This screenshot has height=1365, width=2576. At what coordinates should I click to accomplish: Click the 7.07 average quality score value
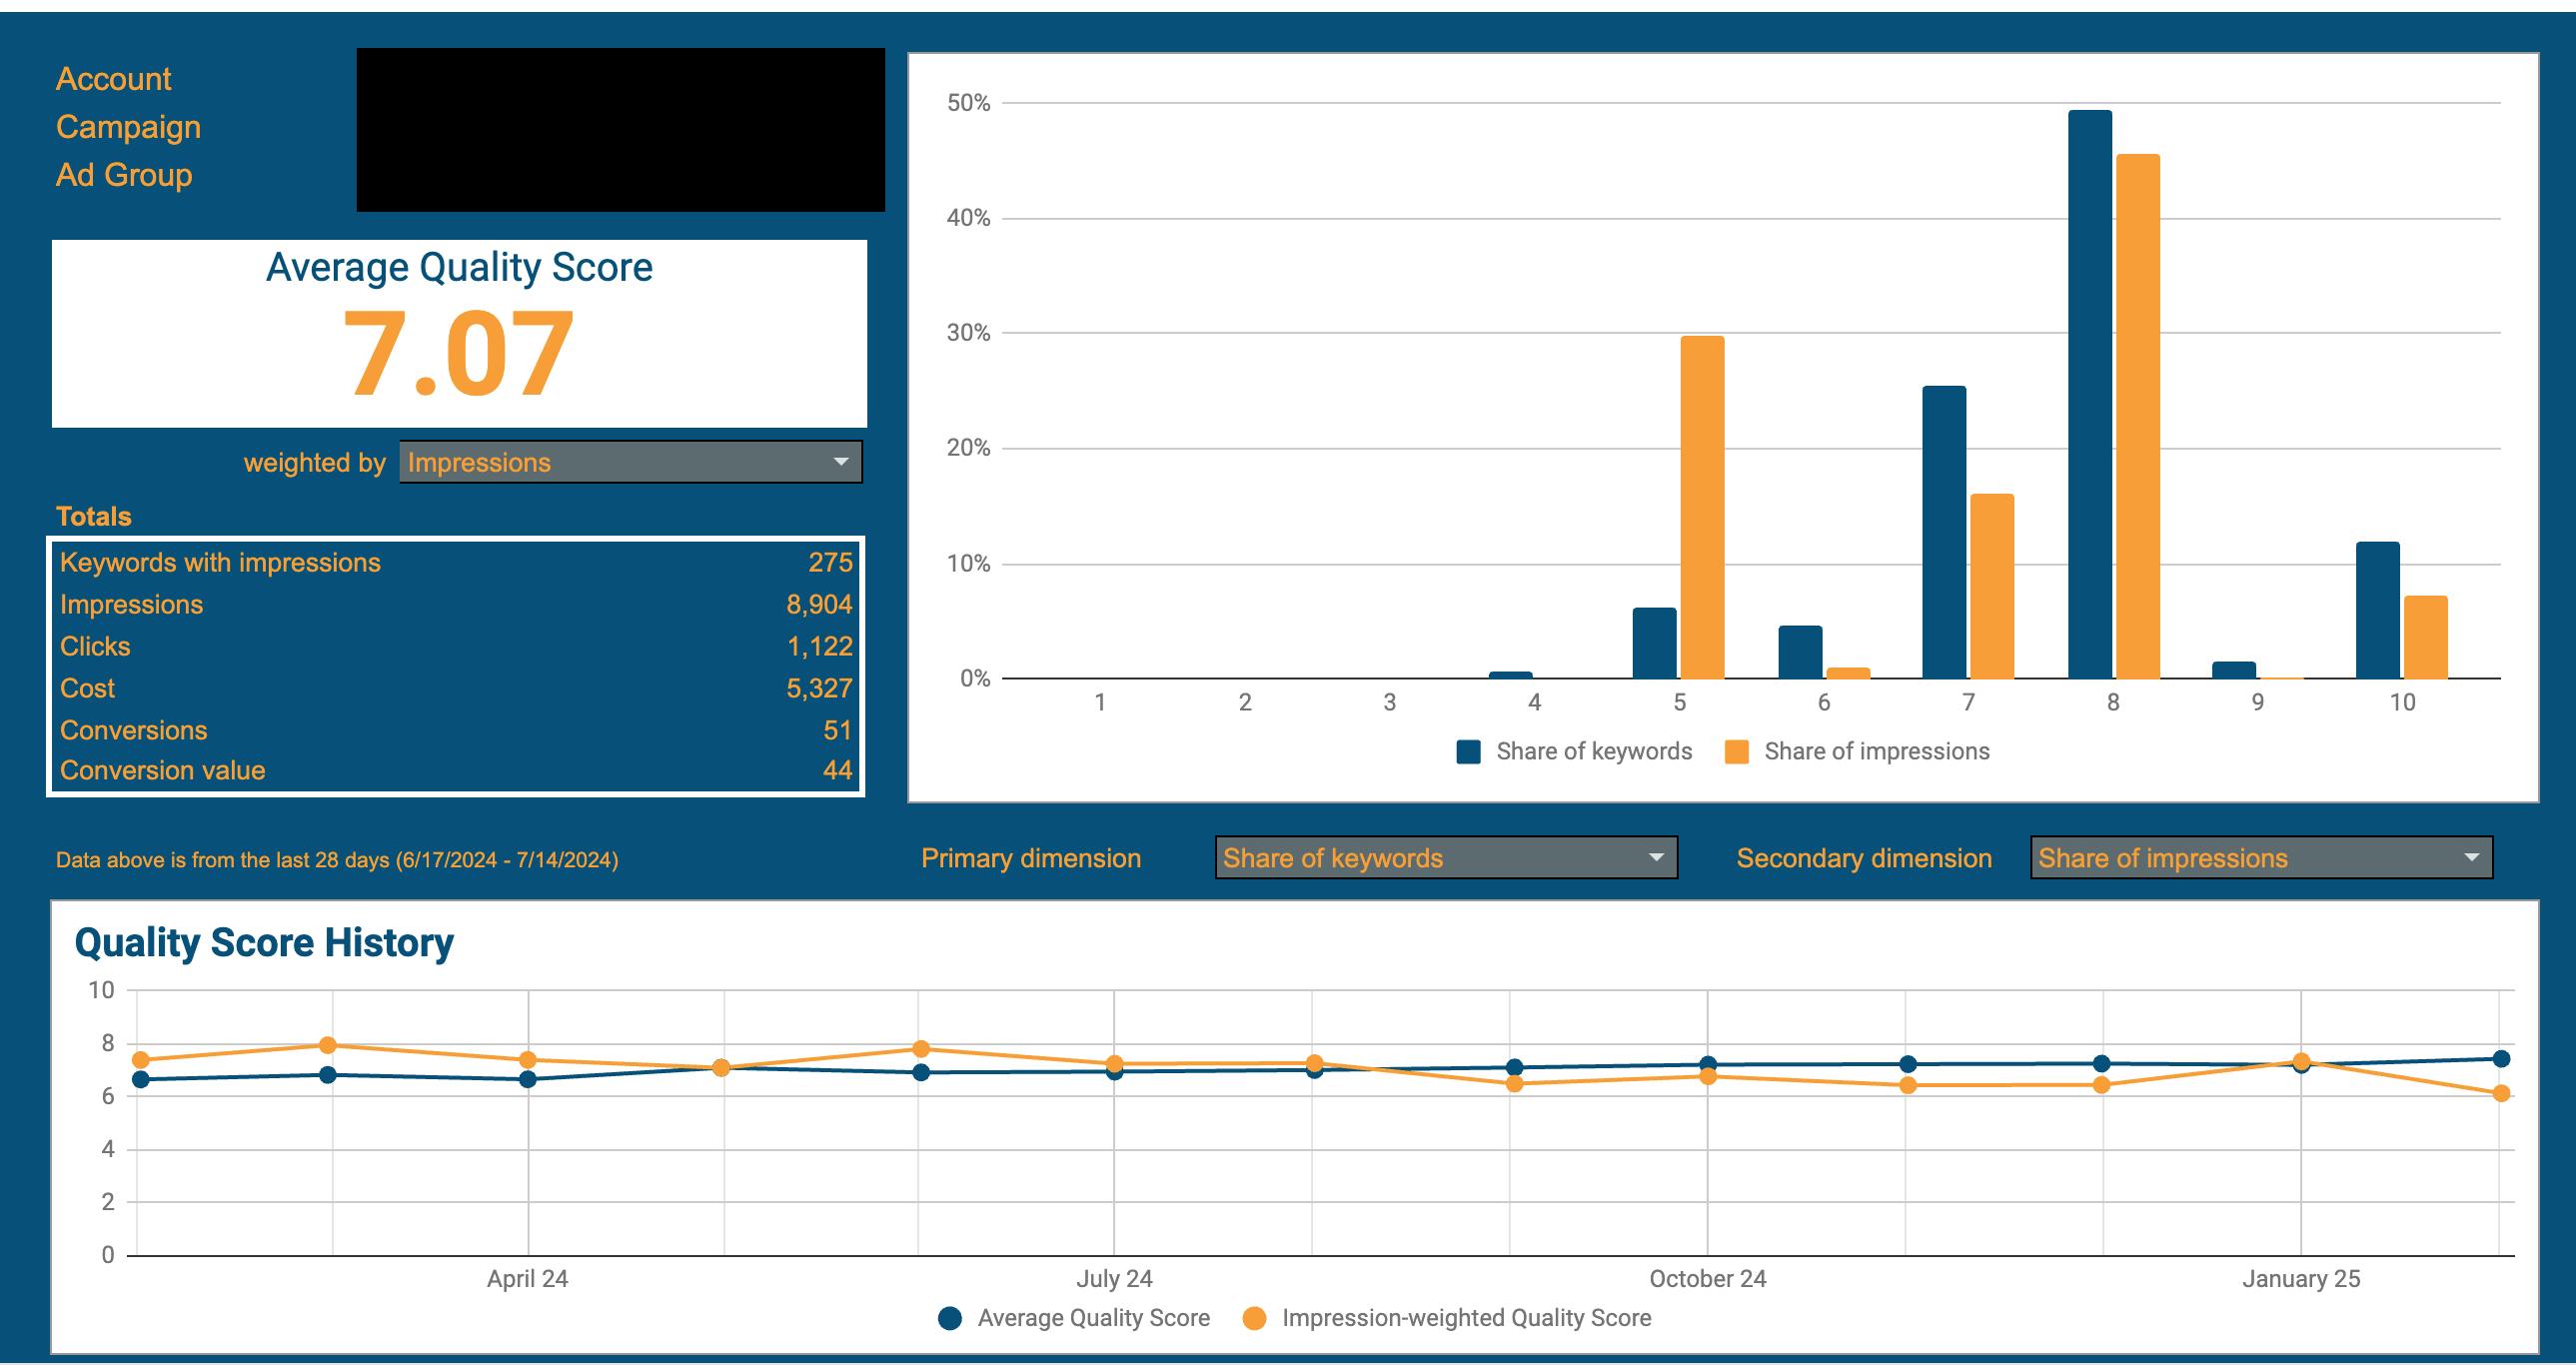pyautogui.click(x=458, y=353)
